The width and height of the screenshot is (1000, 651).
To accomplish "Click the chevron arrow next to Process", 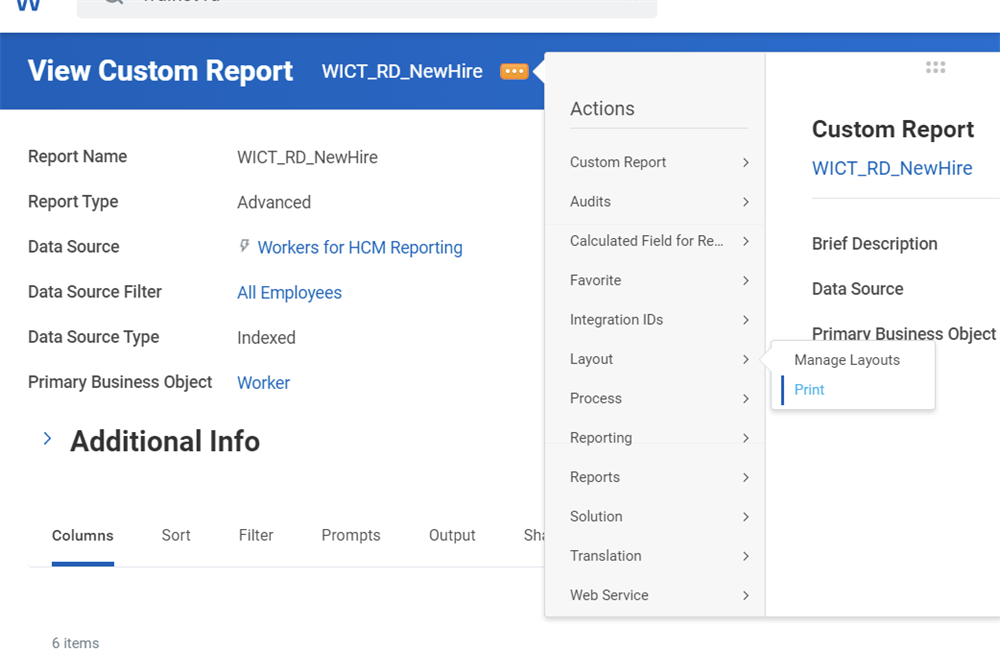I will point(746,399).
